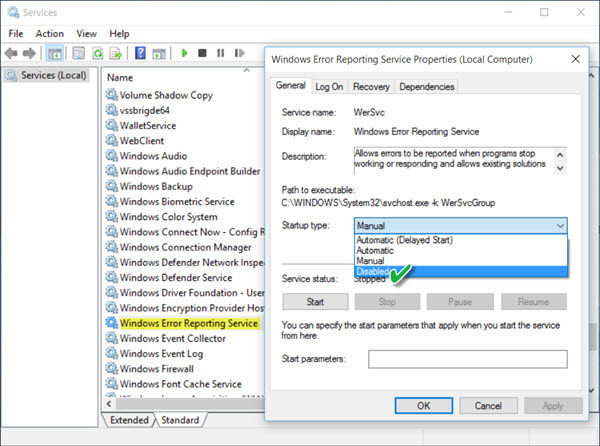Click the Properties toolbar icon

pyautogui.click(x=78, y=53)
